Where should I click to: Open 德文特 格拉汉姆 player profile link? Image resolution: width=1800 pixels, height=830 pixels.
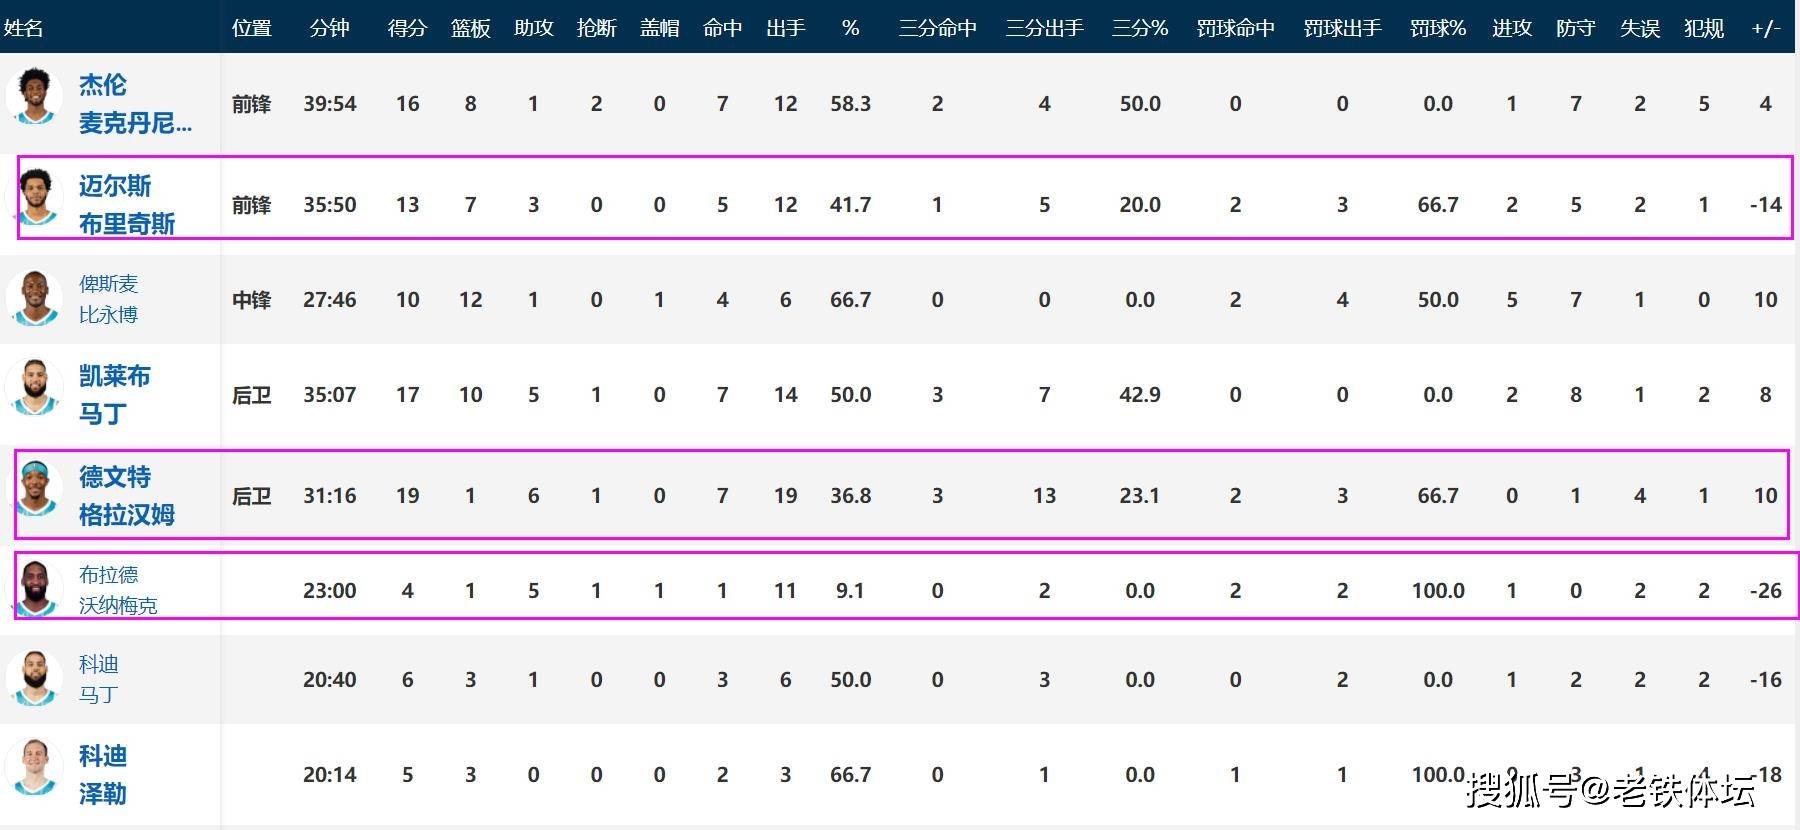pos(127,495)
